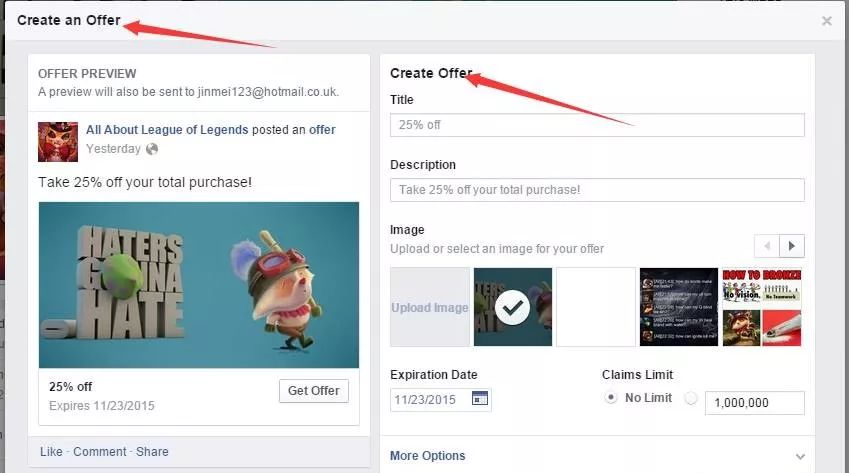The height and width of the screenshot is (473, 849).
Task: Click the Get Offer button
Action: click(314, 391)
